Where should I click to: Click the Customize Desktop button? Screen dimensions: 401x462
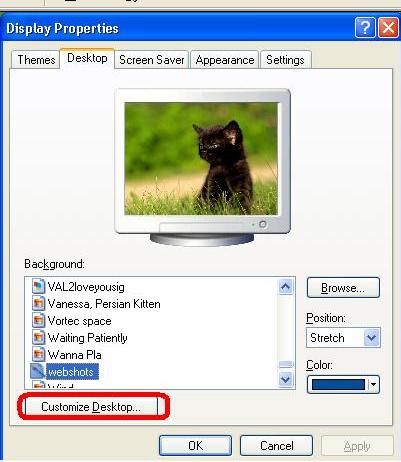[x=91, y=407]
